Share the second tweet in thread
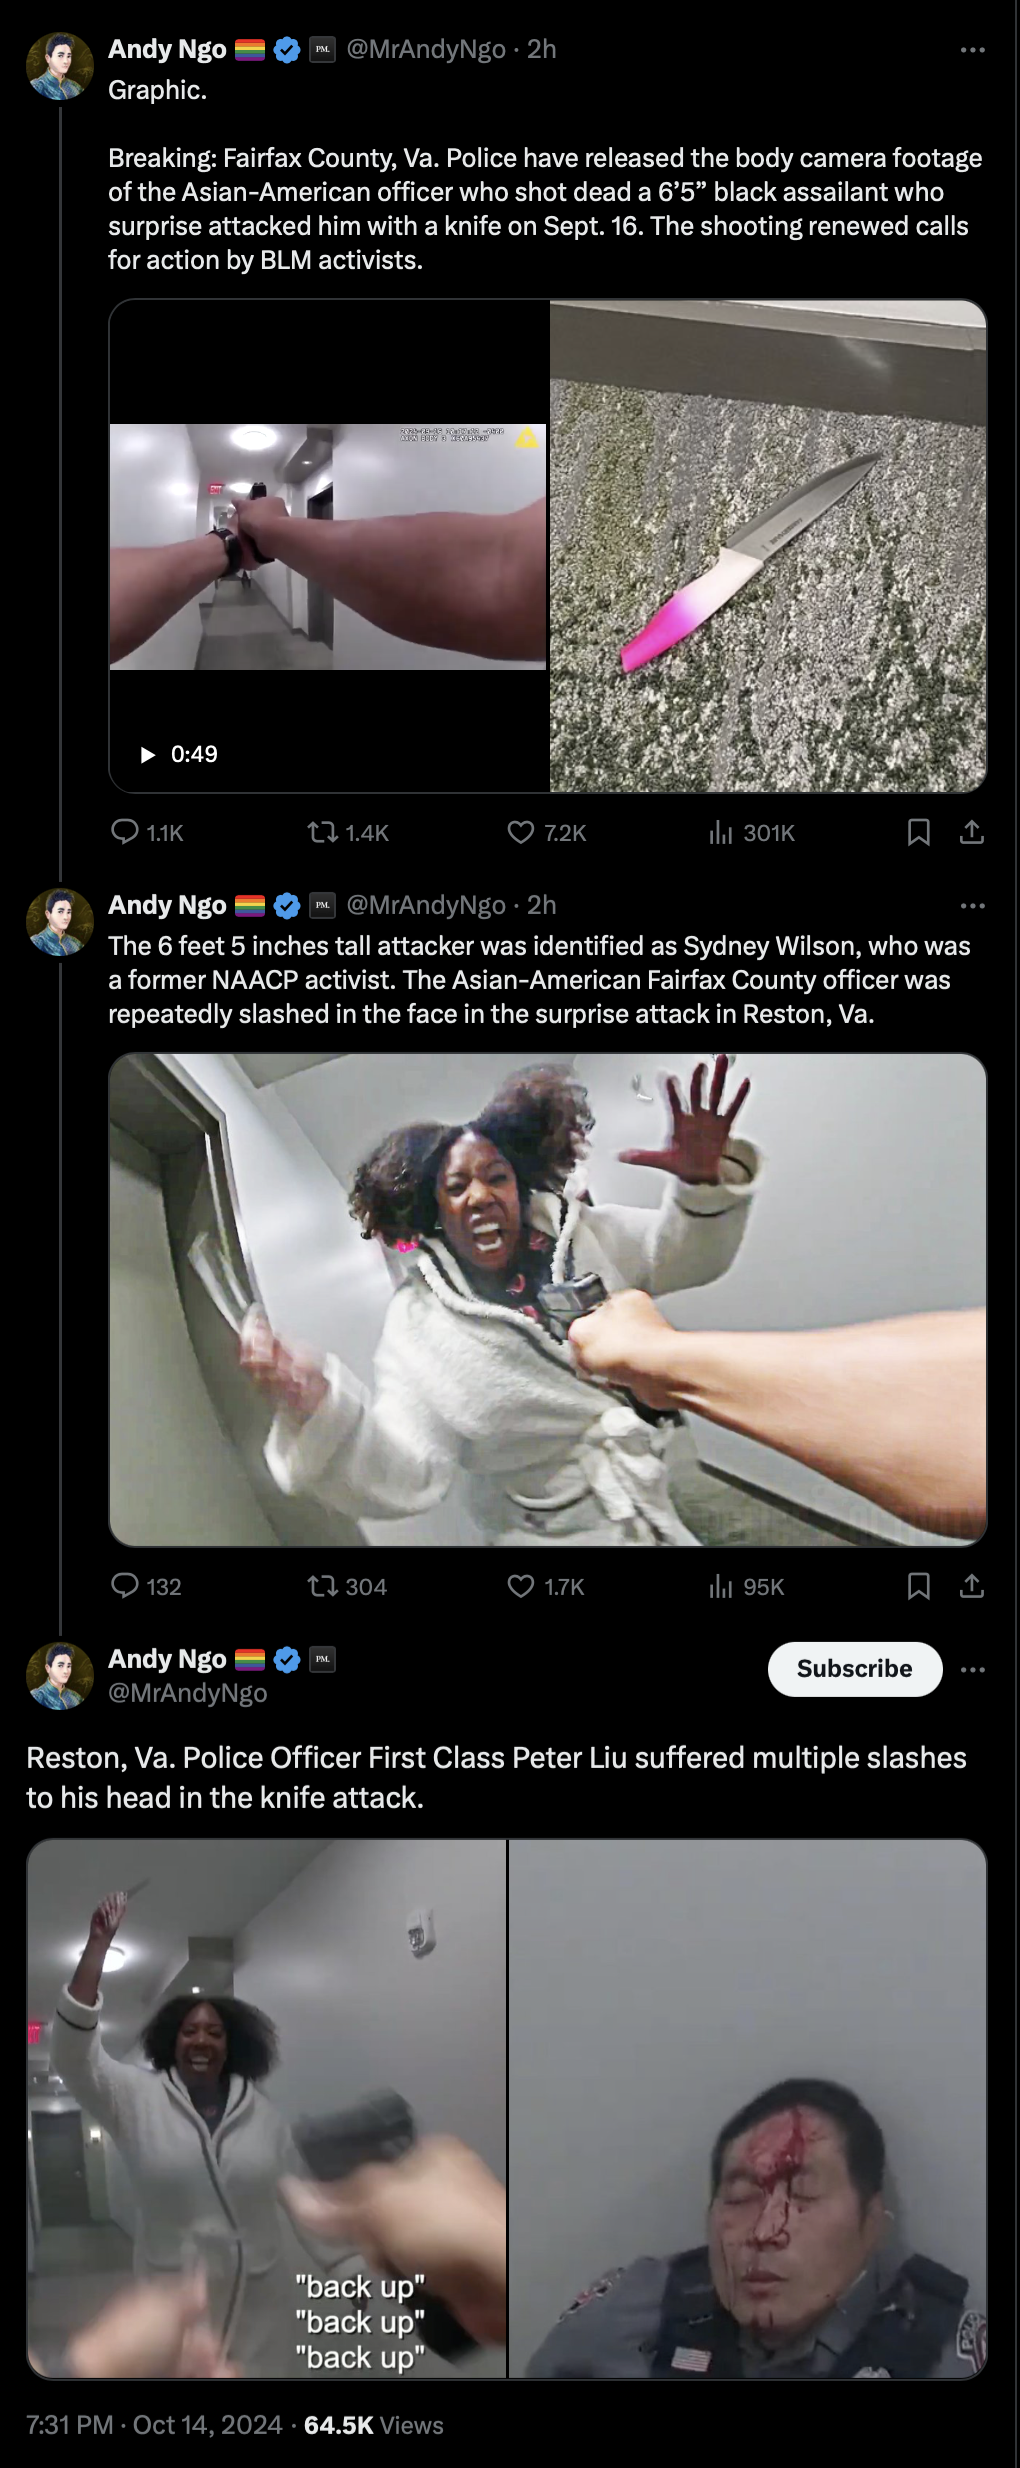 coord(972,1586)
